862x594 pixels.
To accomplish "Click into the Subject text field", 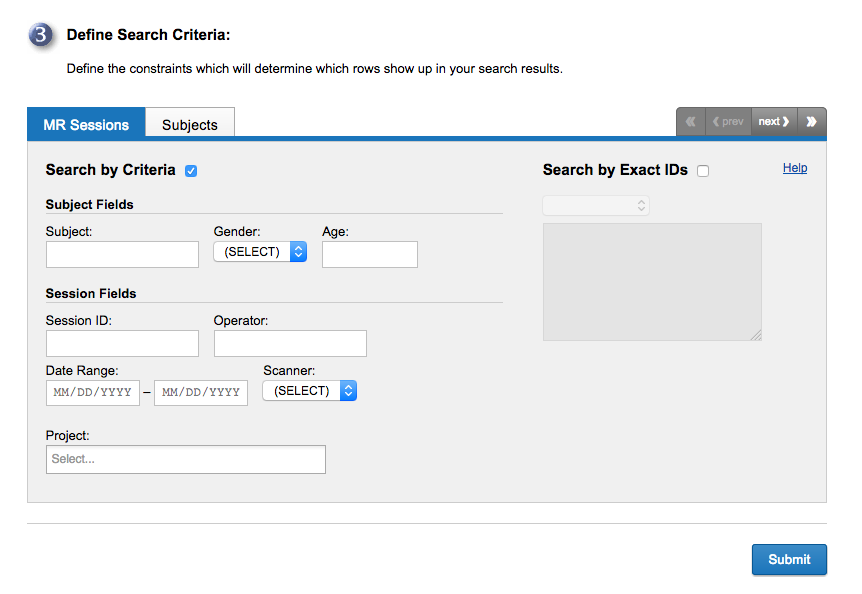I will click(x=122, y=254).
